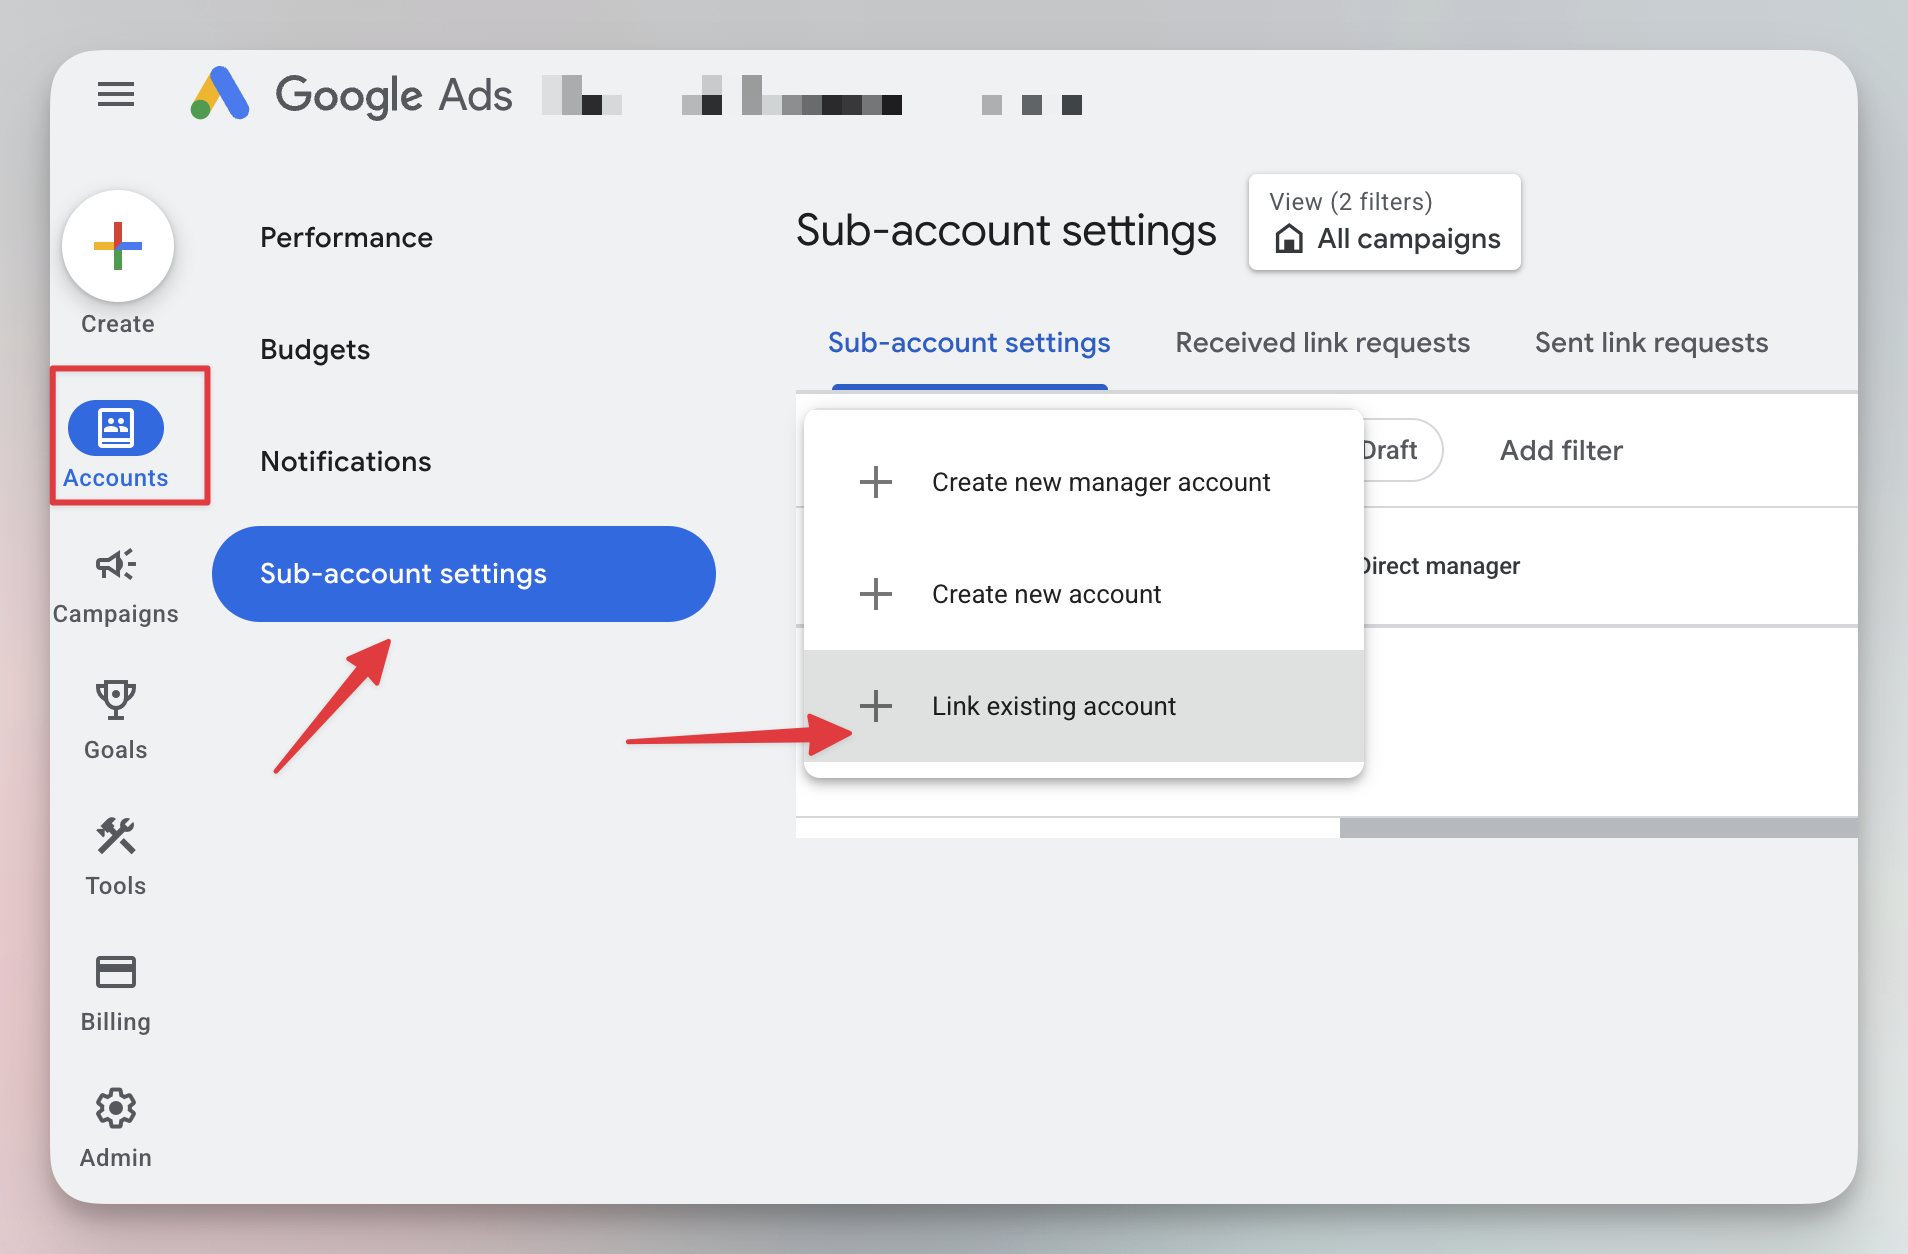
Task: Click the Draft filter chip
Action: (1402, 450)
